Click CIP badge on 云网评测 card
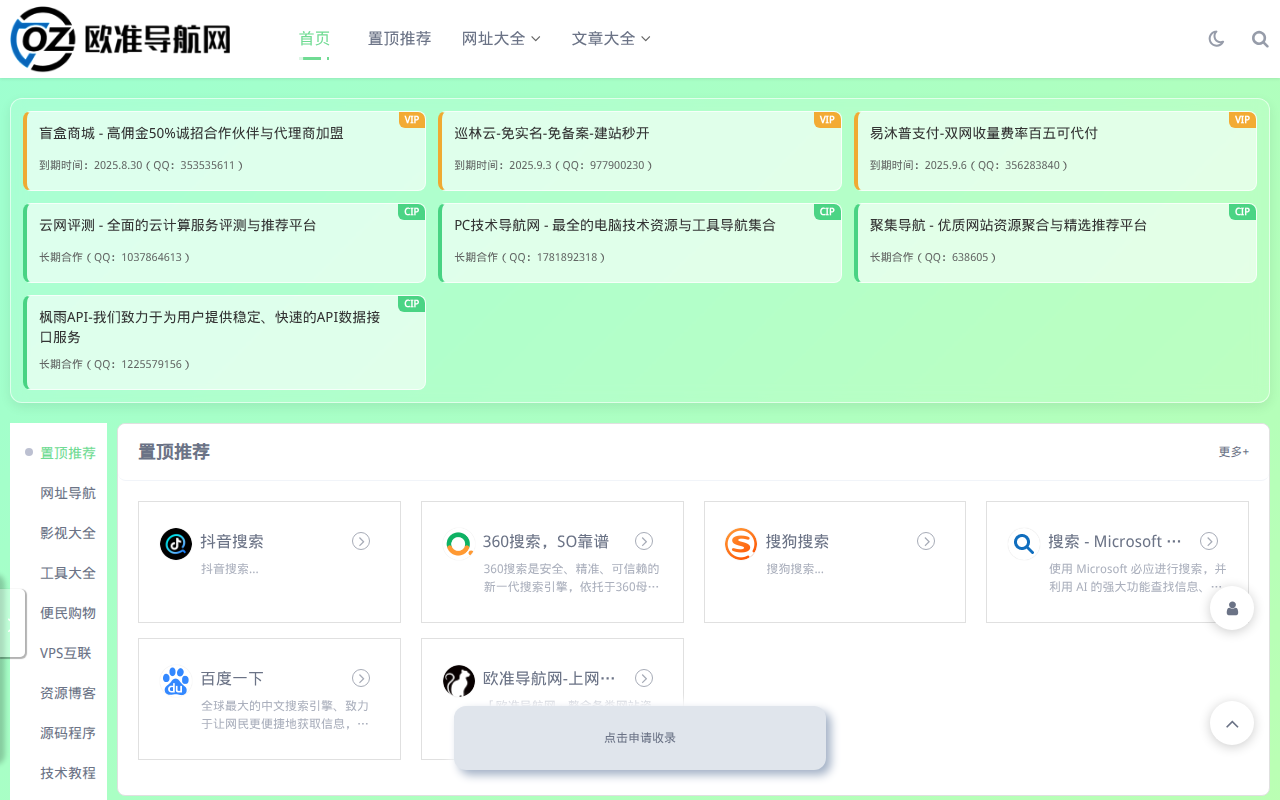 coord(412,212)
